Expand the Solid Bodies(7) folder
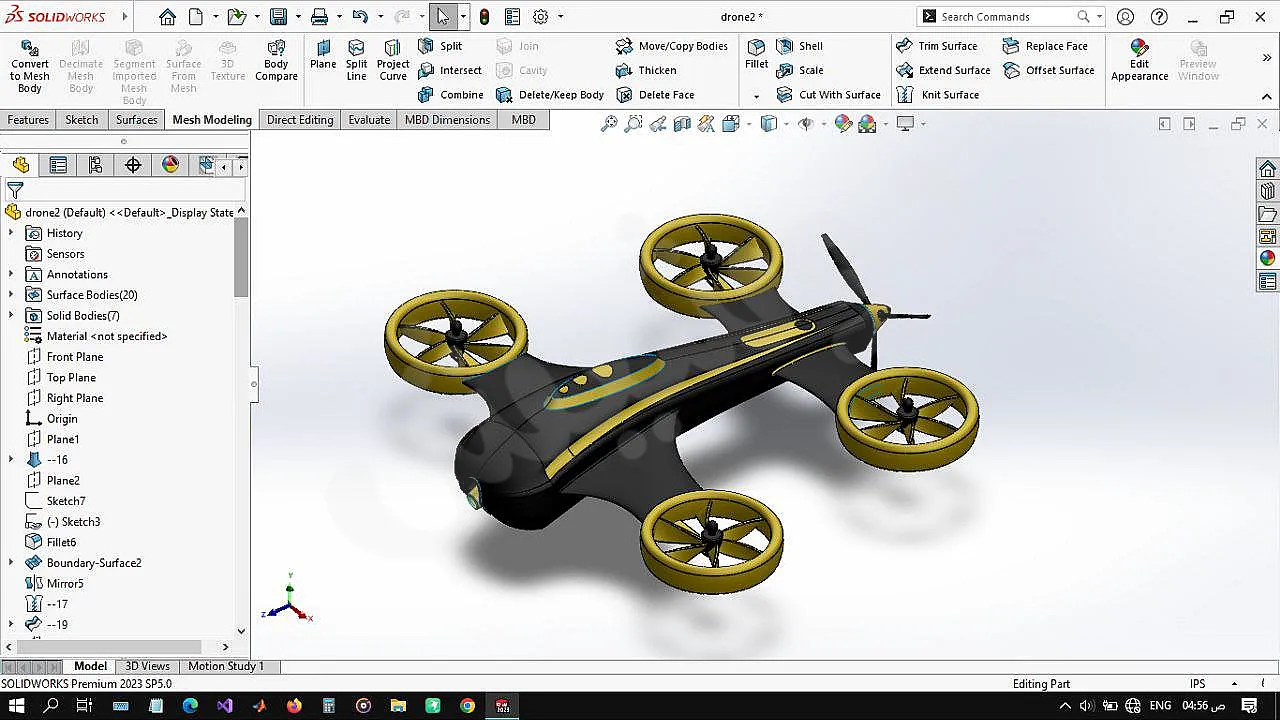This screenshot has height=720, width=1280. point(11,316)
